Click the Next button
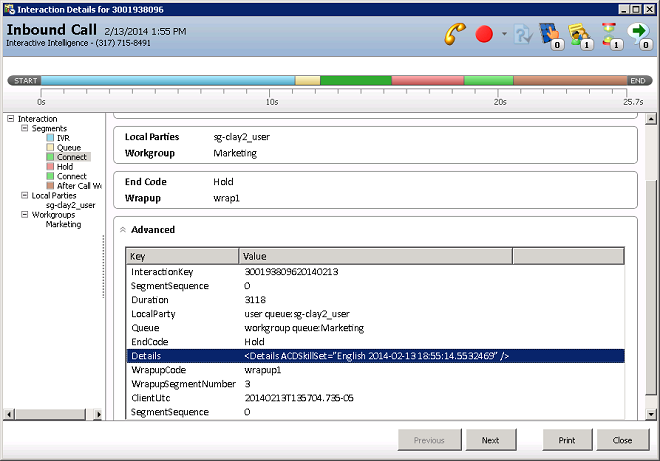Image resolution: width=660 pixels, height=461 pixels. (490, 440)
